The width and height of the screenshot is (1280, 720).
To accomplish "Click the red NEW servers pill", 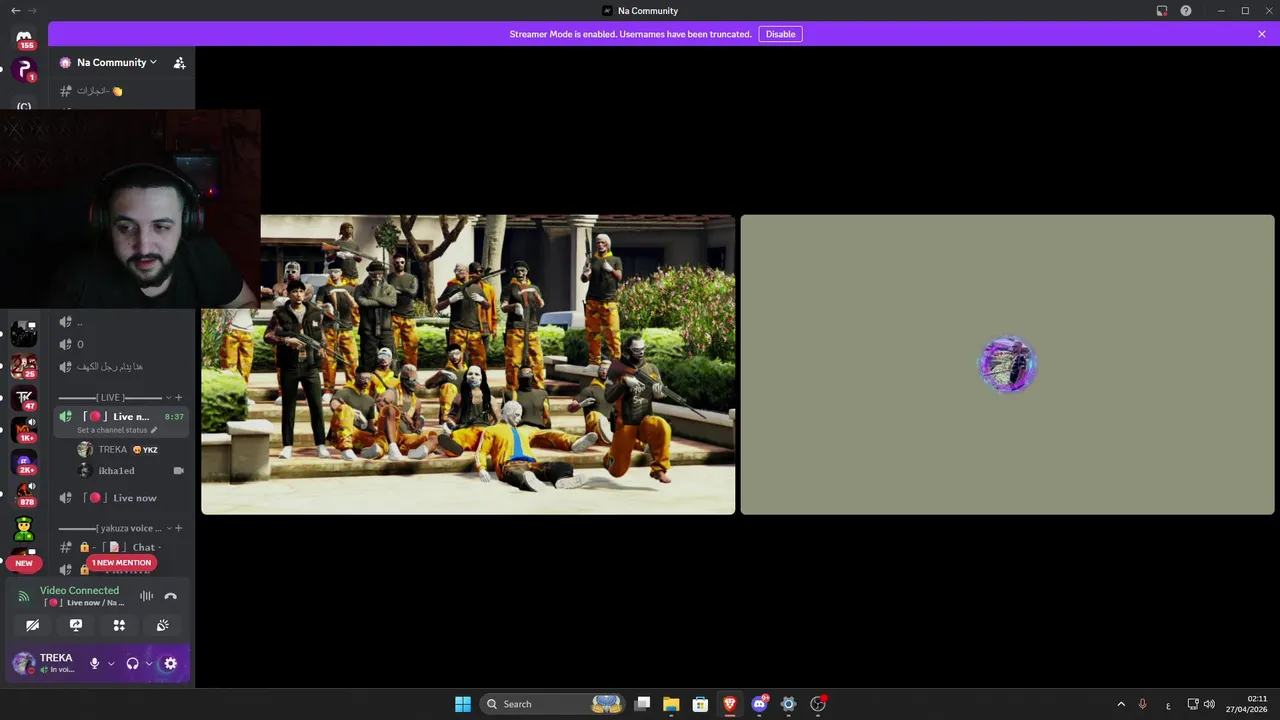I will tap(24, 563).
